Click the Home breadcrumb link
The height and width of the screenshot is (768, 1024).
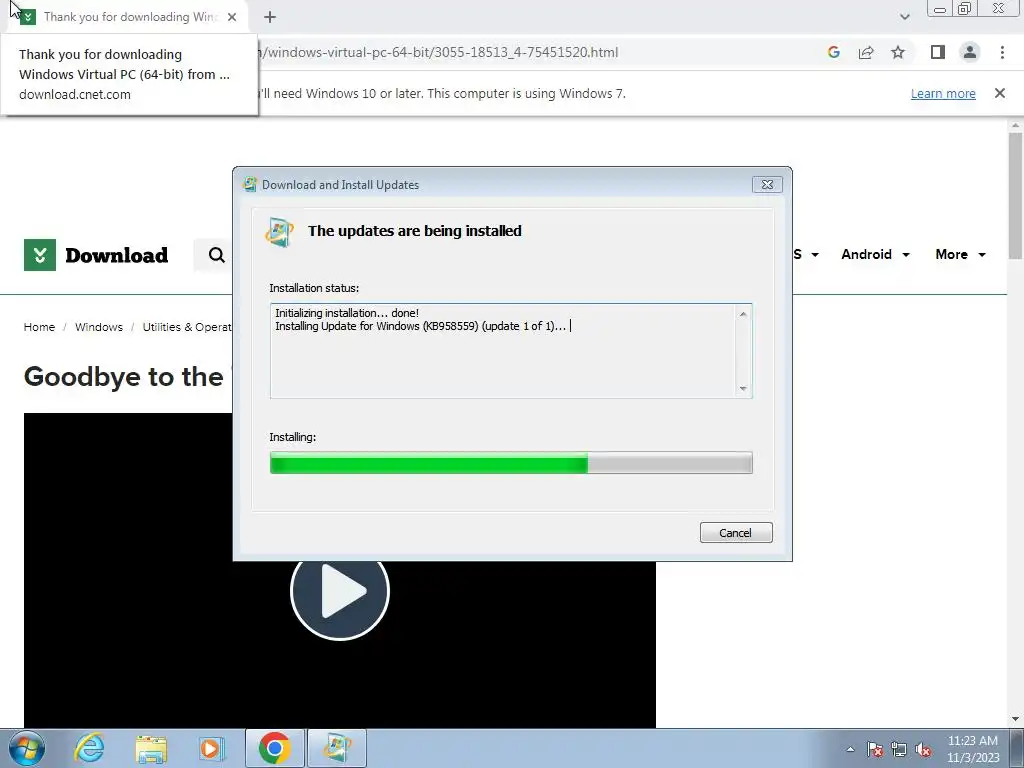[39, 327]
